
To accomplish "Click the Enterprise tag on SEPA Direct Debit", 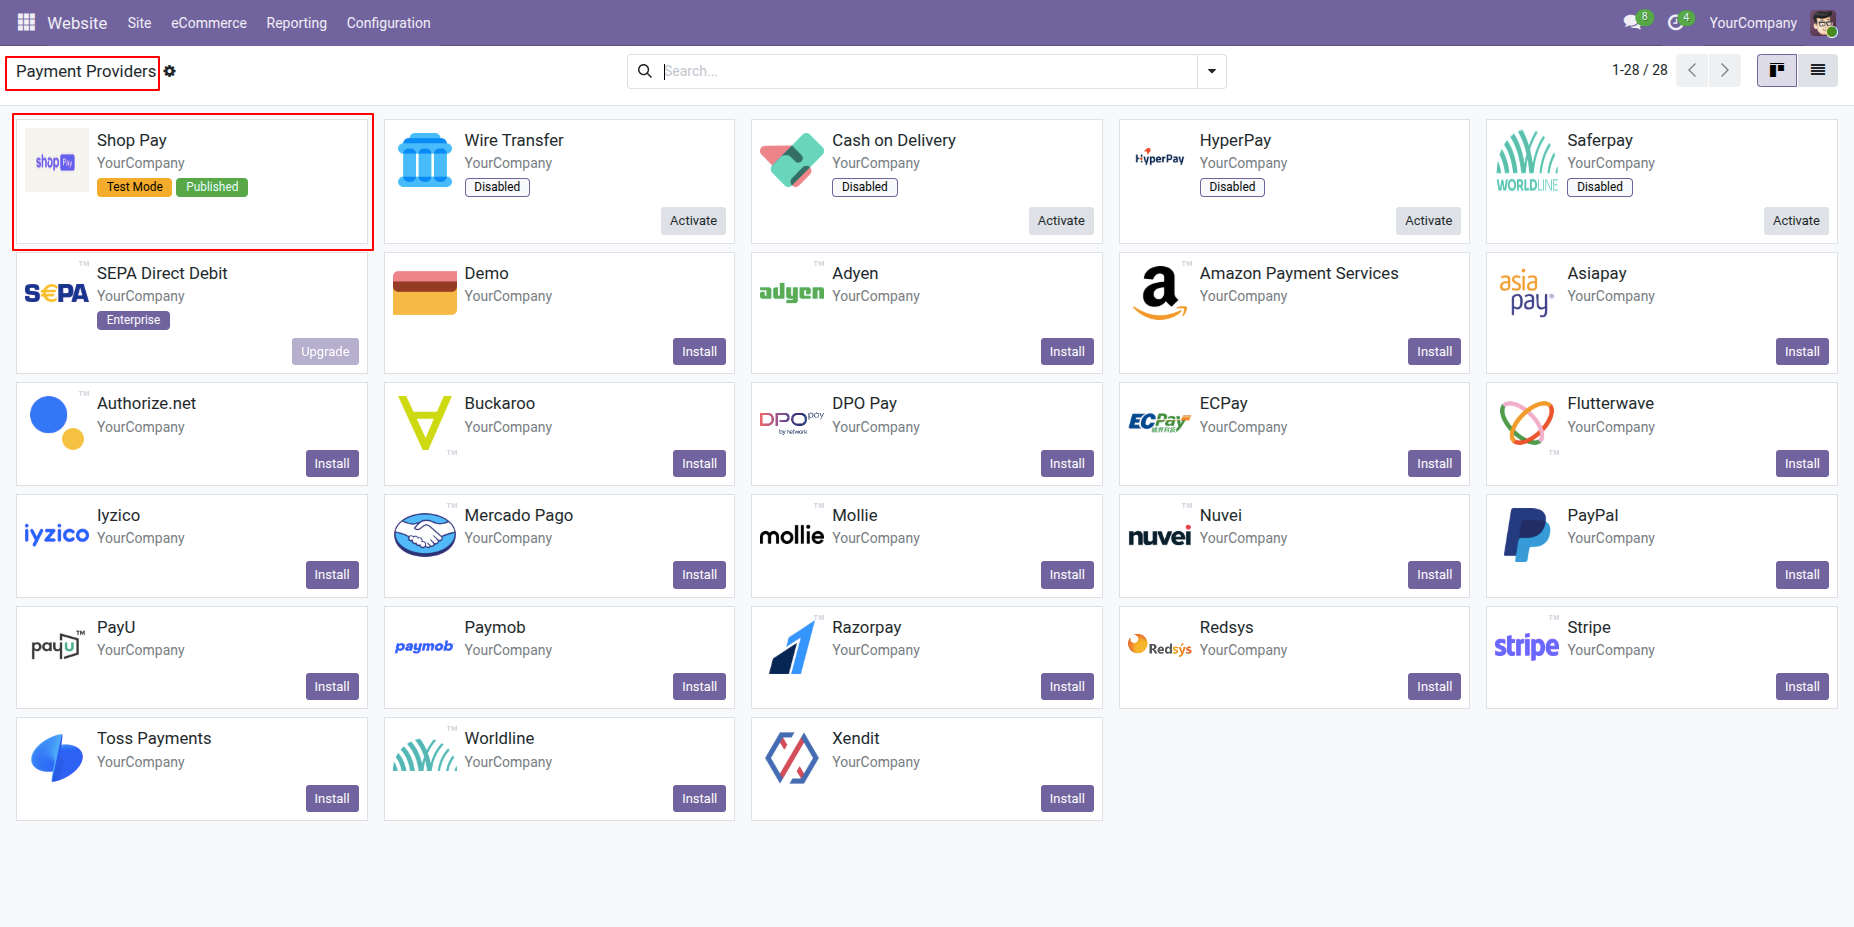I will (133, 320).
